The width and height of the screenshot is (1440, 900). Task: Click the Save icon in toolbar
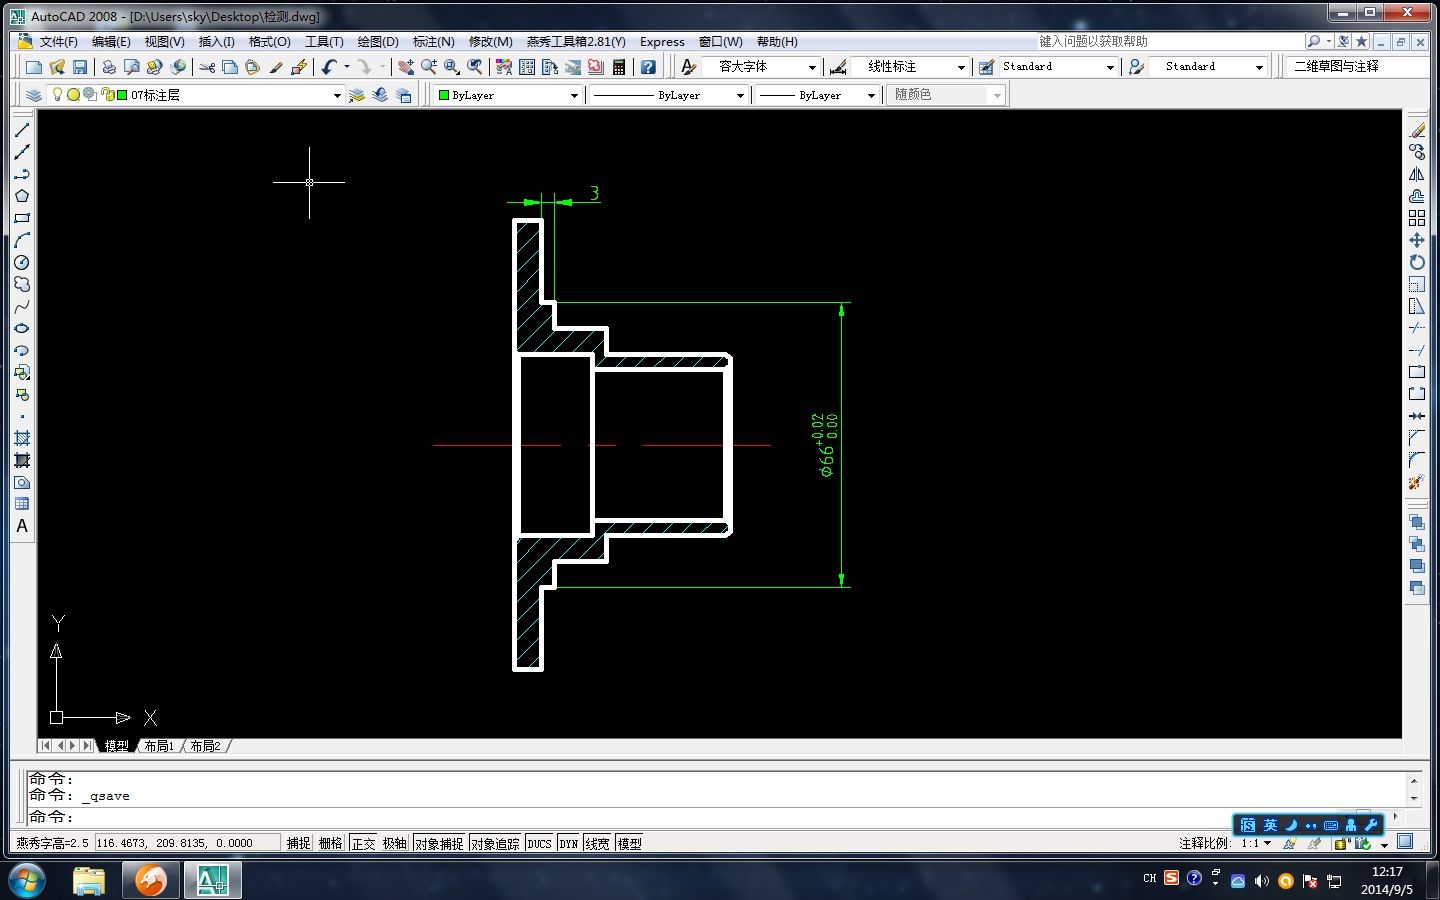tap(80, 67)
